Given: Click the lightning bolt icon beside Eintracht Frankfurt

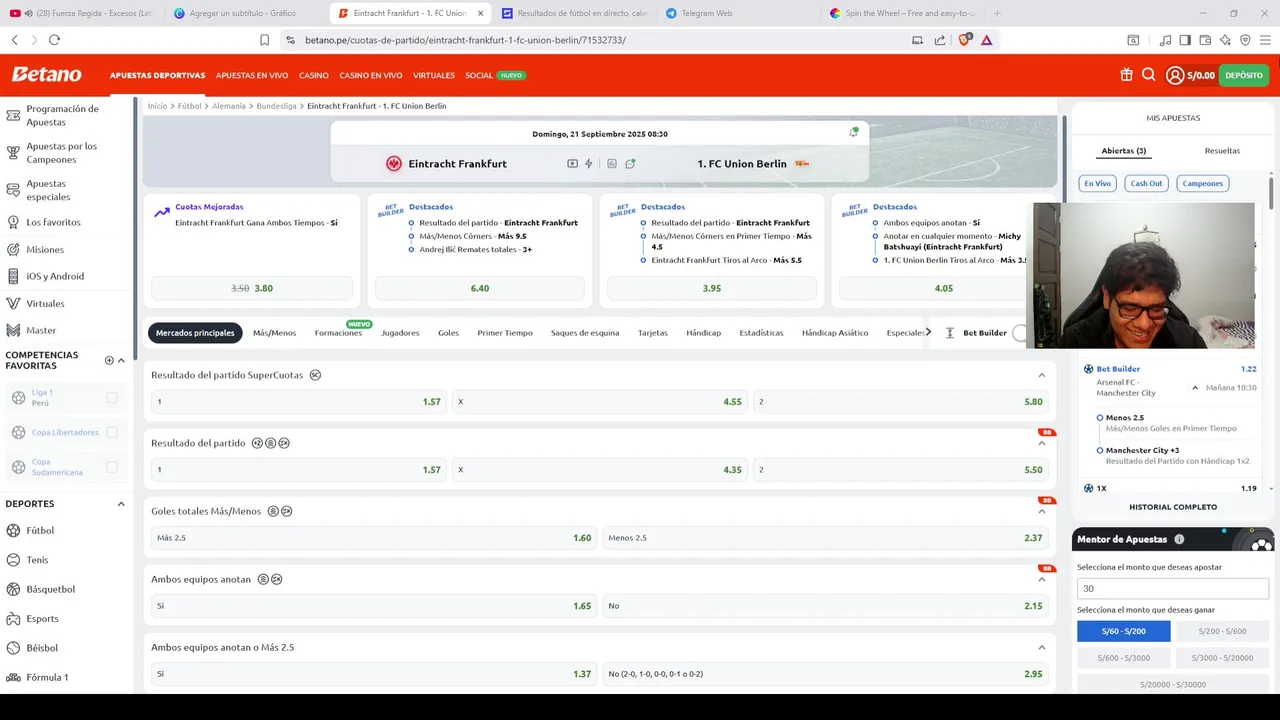Looking at the screenshot, I should (x=589, y=163).
